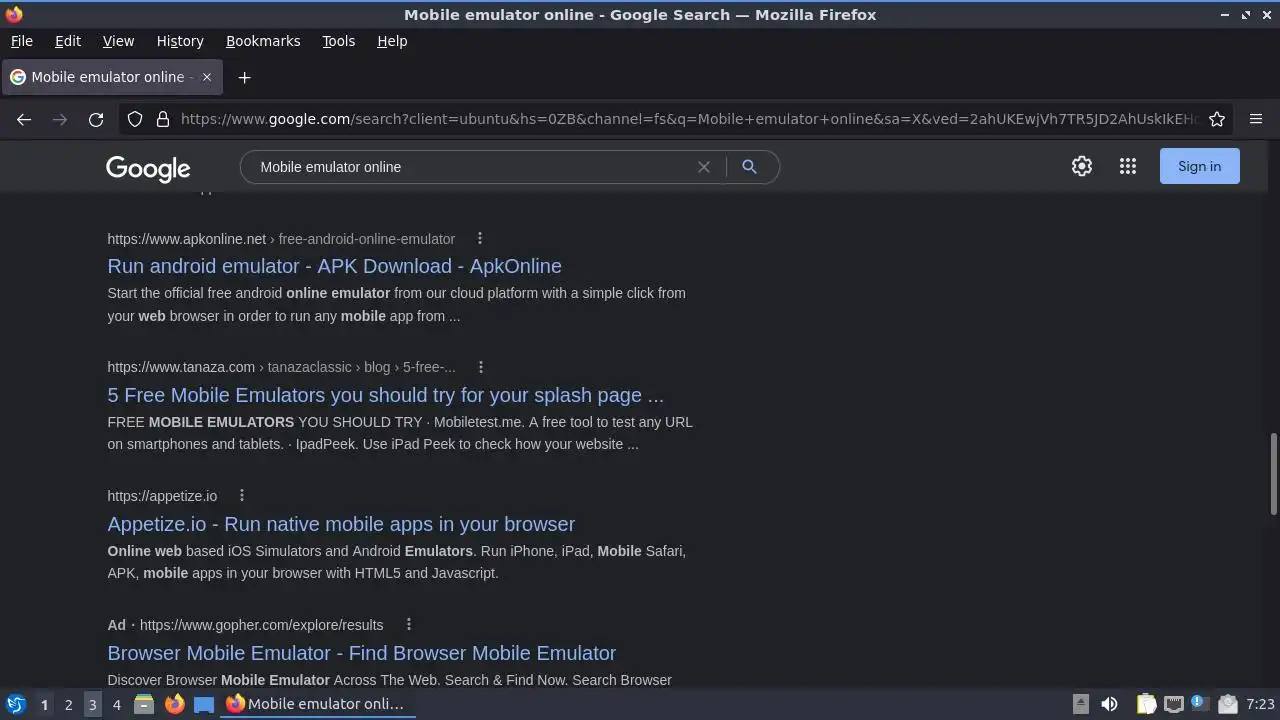Open the removable media eject tray icon
1280x720 pixels.
pos(1081,704)
